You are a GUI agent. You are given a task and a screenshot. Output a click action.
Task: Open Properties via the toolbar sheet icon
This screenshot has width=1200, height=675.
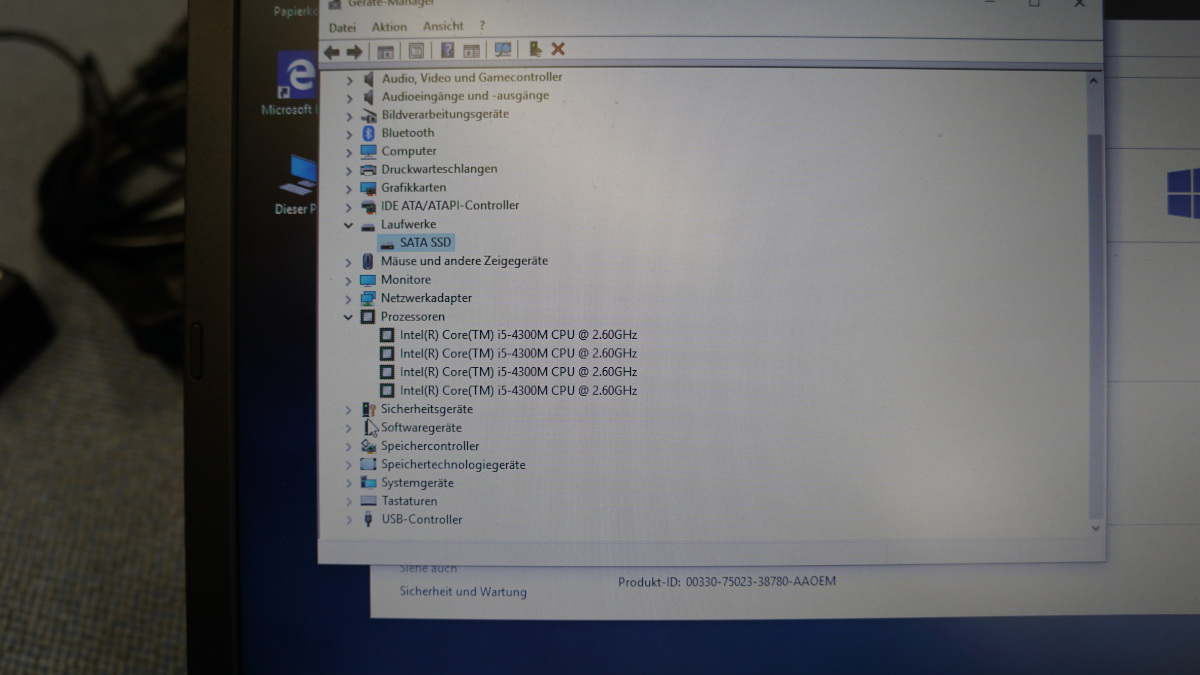pyautogui.click(x=416, y=50)
